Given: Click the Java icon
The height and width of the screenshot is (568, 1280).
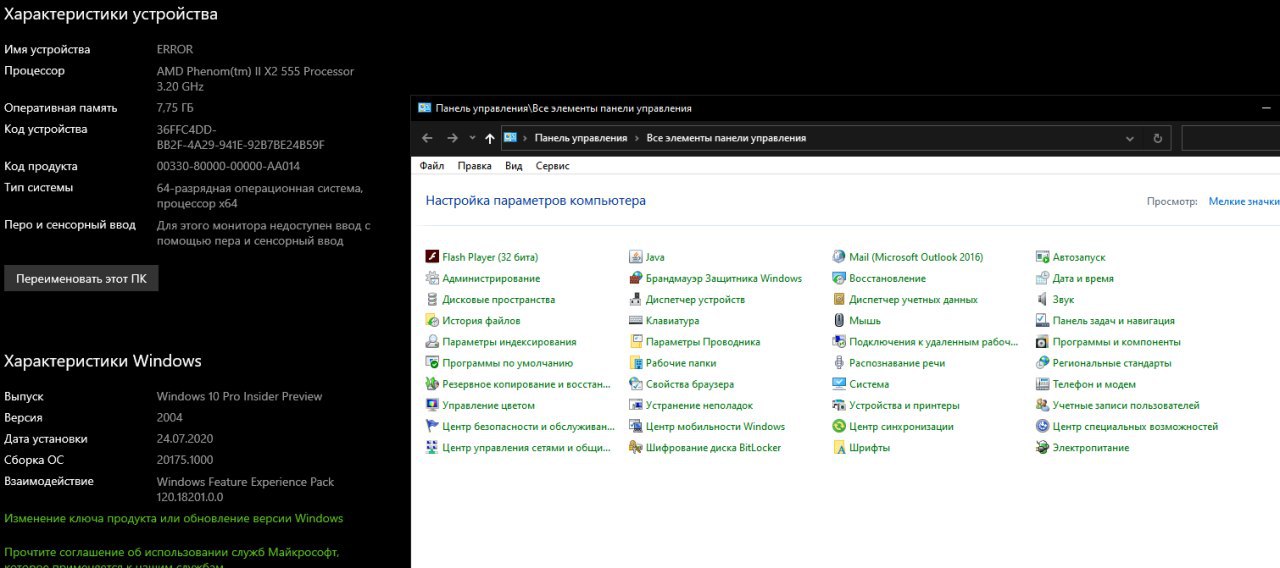Looking at the screenshot, I should [636, 257].
